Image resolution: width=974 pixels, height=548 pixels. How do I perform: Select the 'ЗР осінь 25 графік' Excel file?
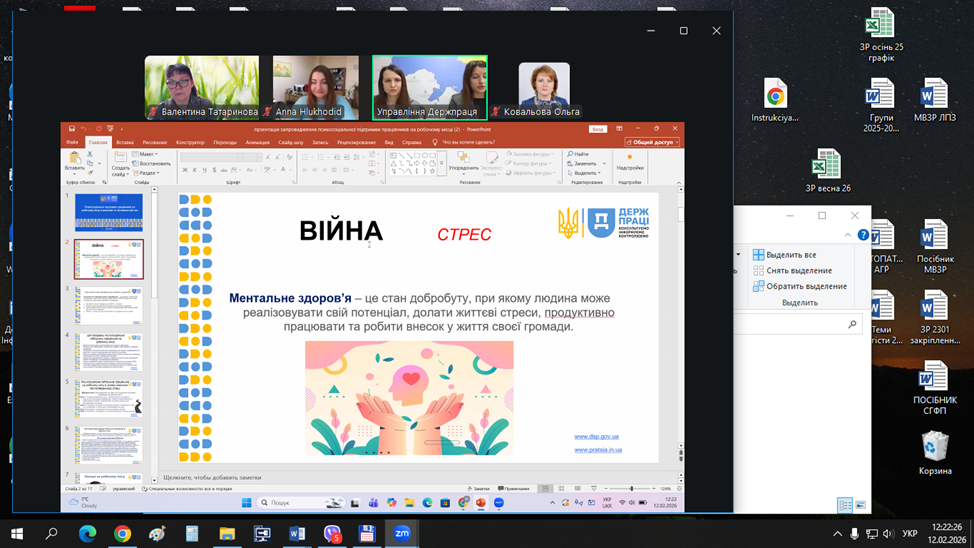click(880, 35)
